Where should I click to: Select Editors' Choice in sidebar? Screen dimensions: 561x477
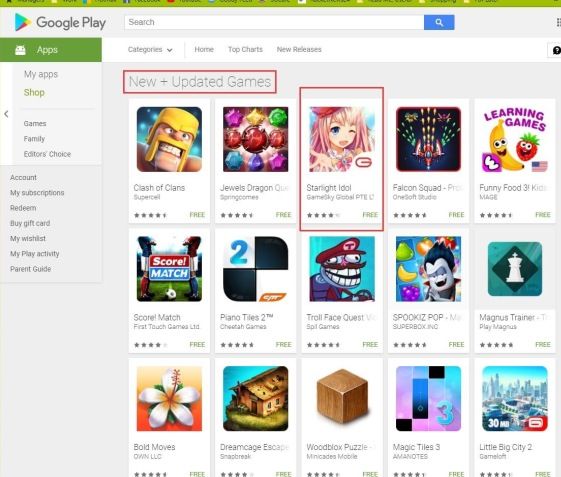[47, 154]
